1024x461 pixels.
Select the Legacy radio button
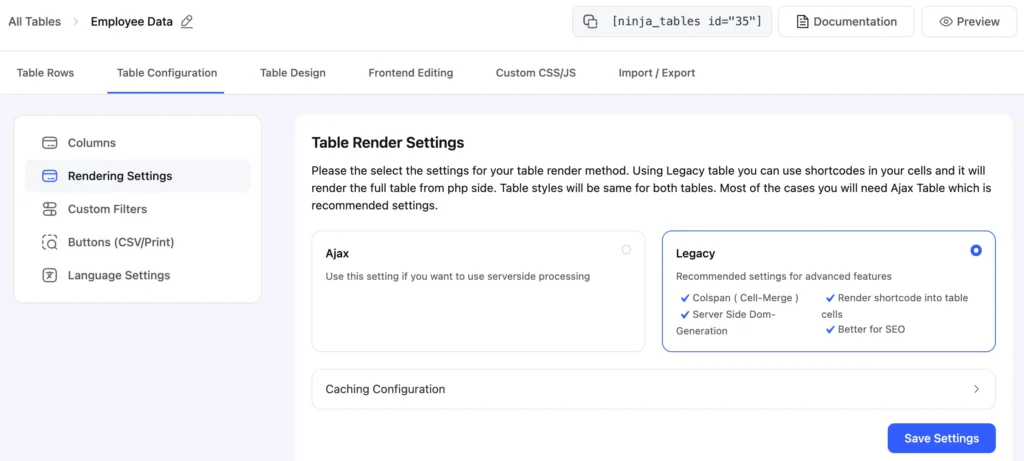click(x=976, y=250)
